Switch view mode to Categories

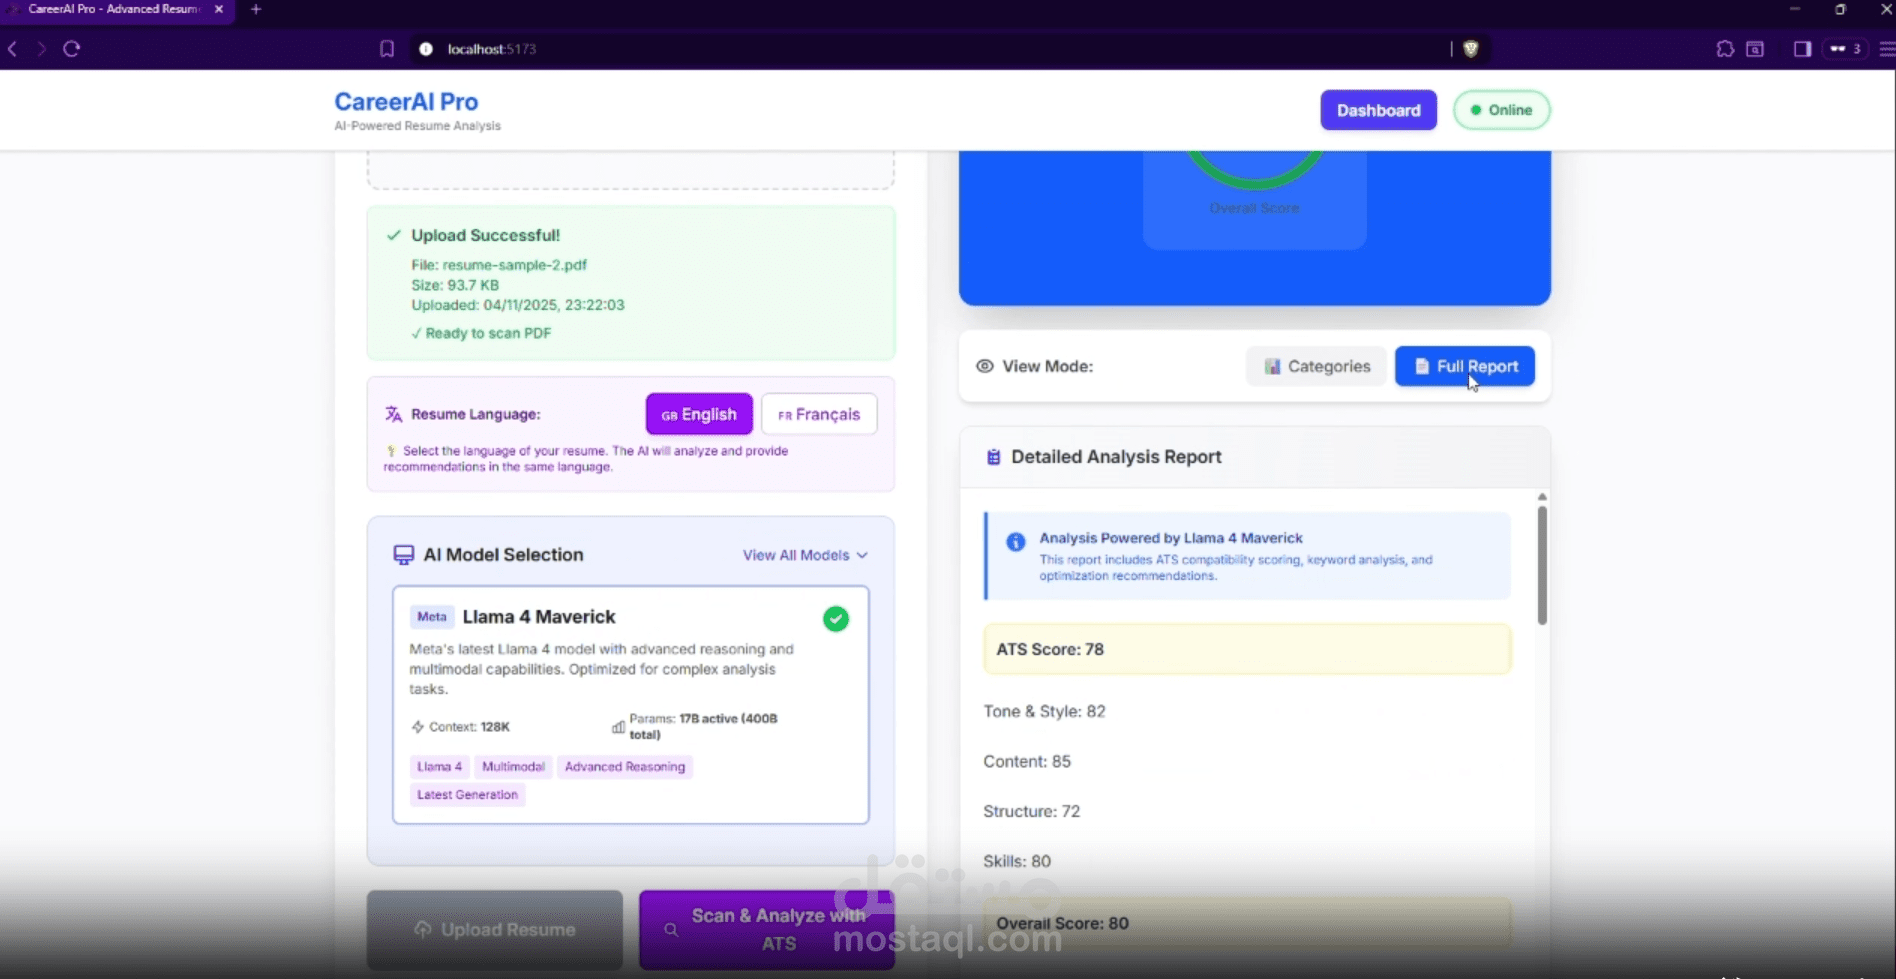pos(1316,366)
